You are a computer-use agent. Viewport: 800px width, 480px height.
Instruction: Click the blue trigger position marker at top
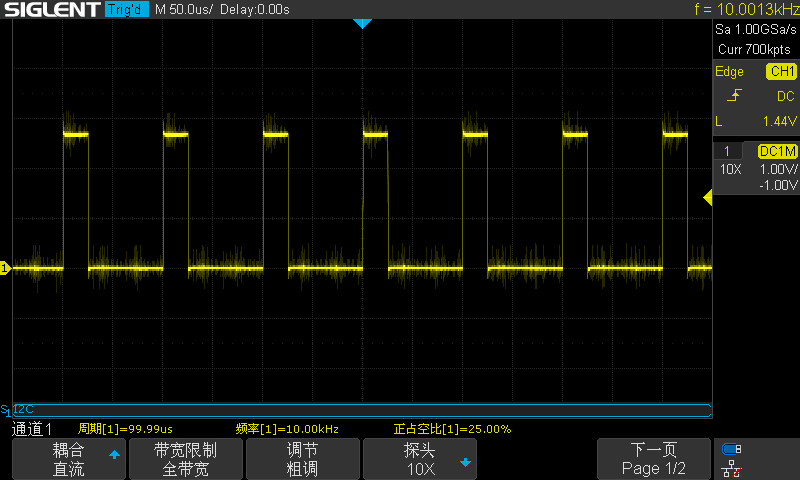tap(362, 23)
